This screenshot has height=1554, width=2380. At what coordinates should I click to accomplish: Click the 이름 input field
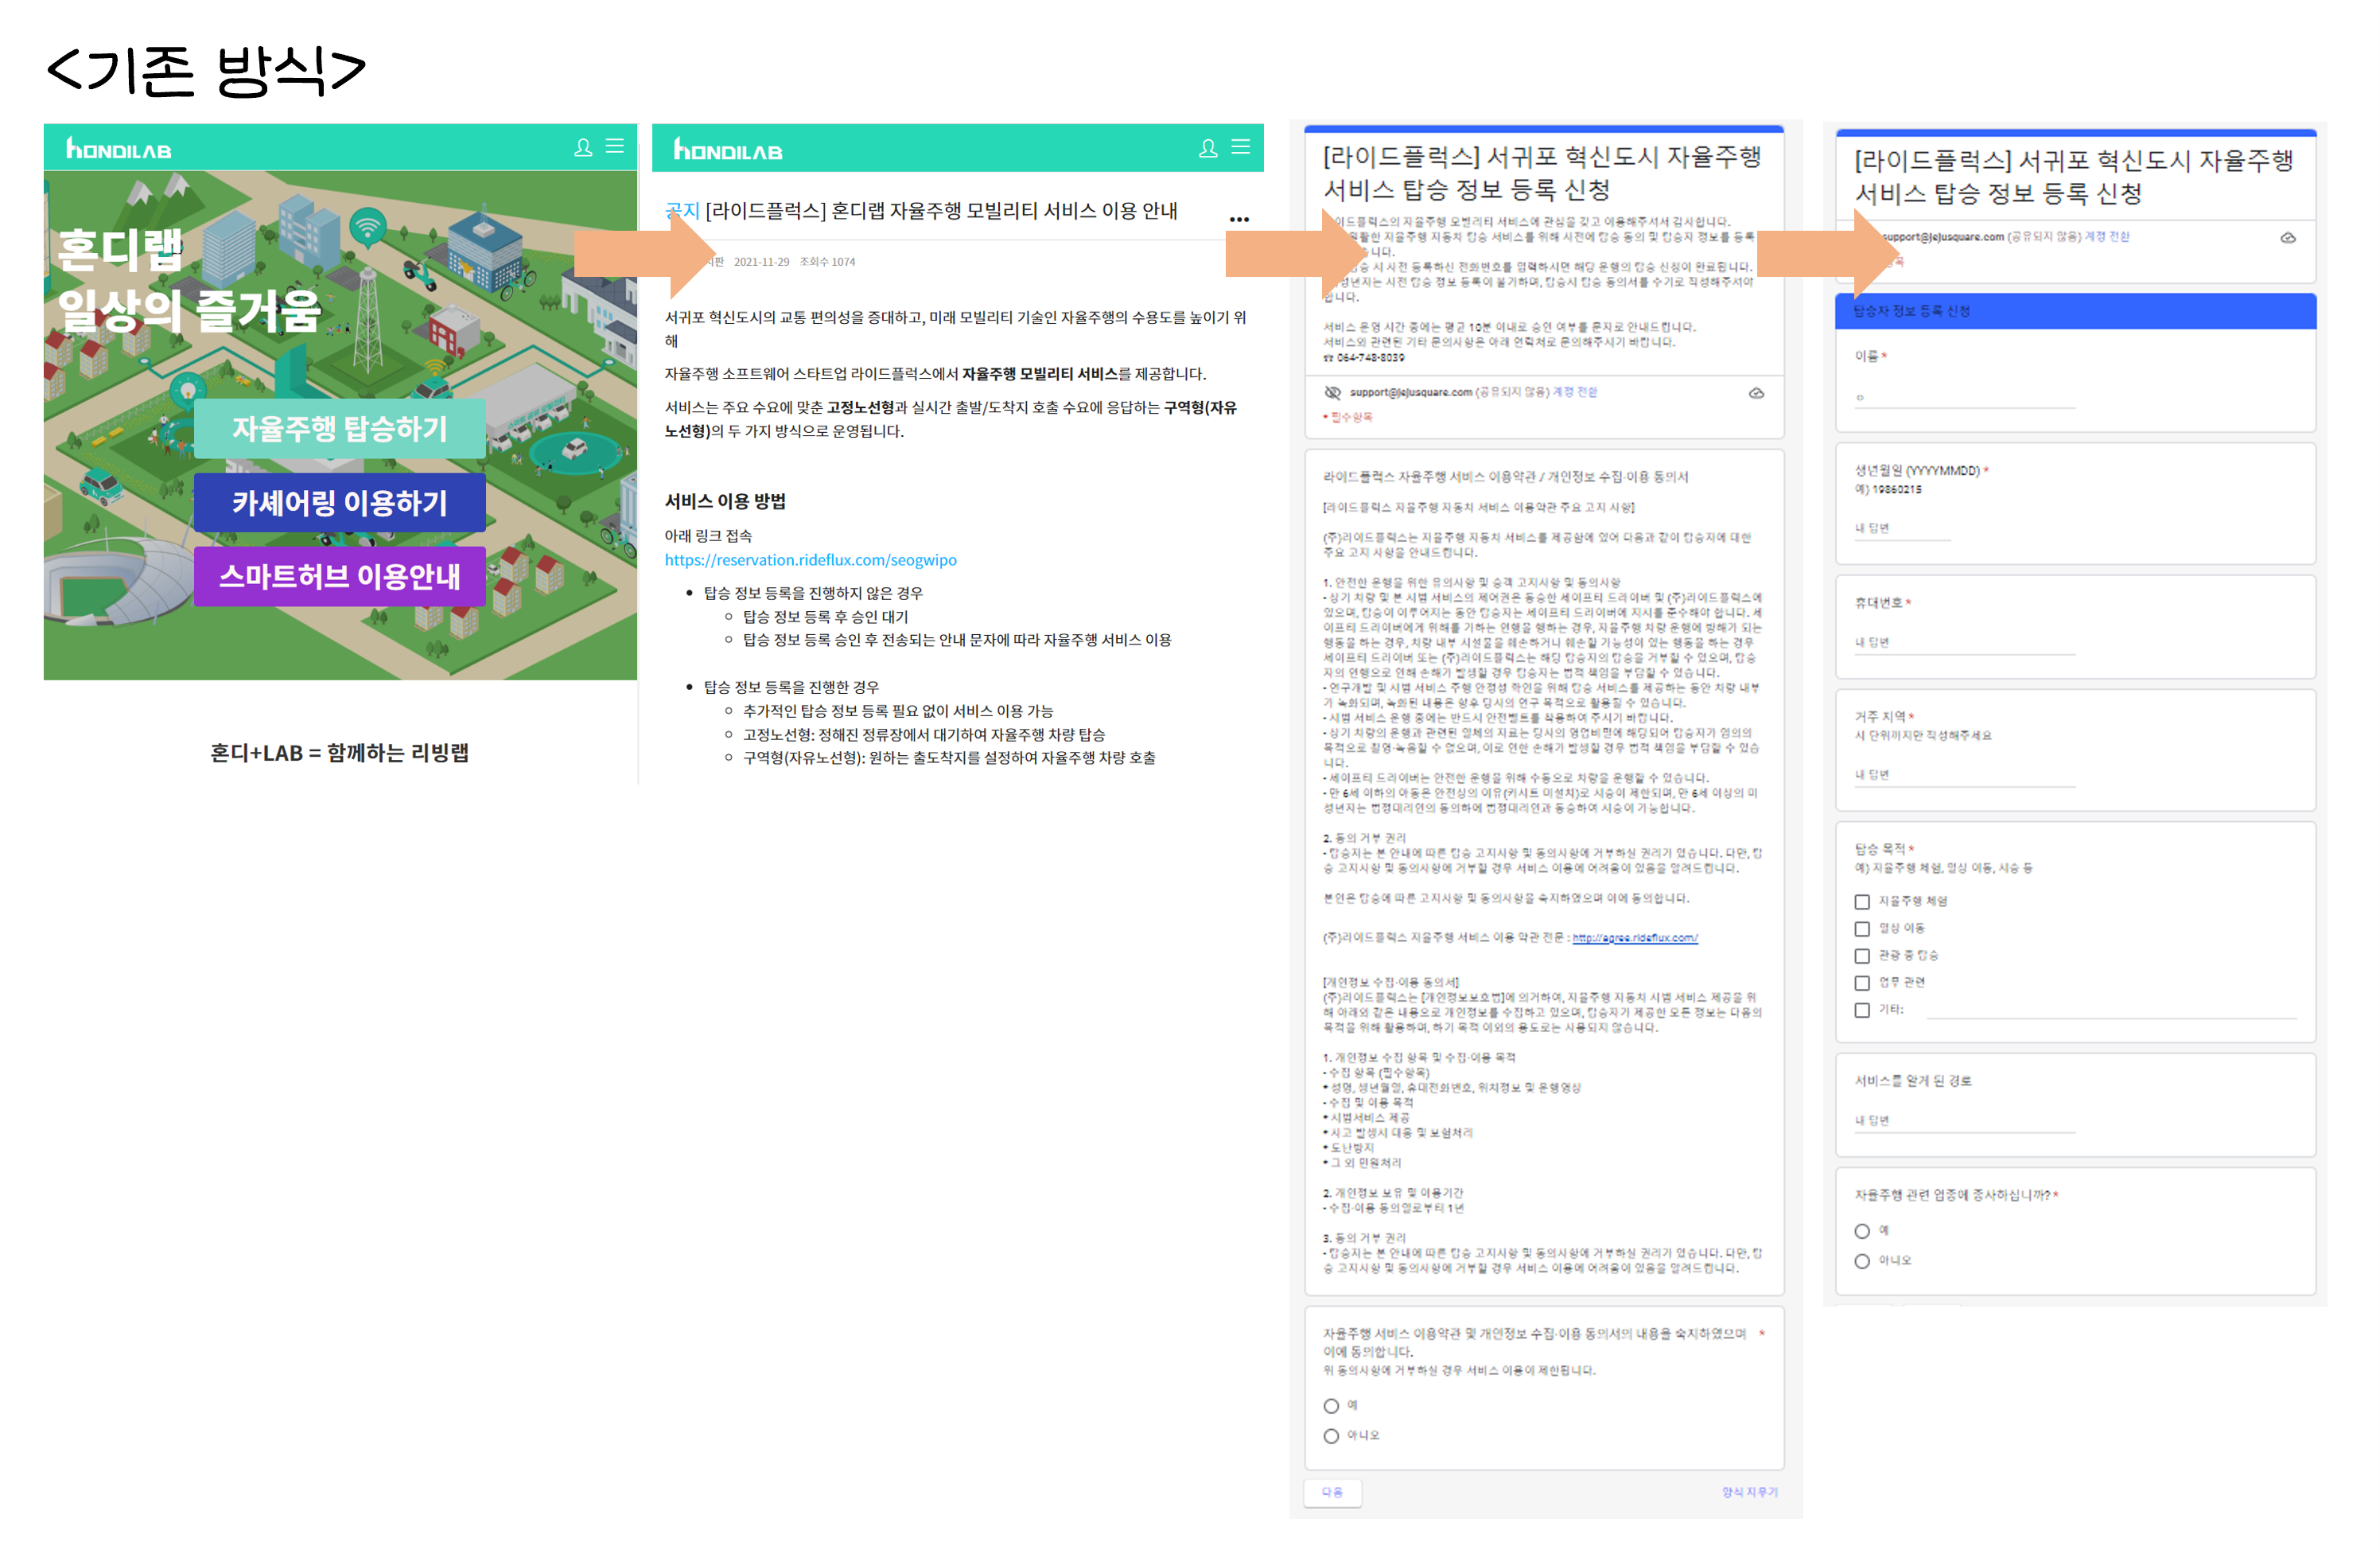(1965, 398)
